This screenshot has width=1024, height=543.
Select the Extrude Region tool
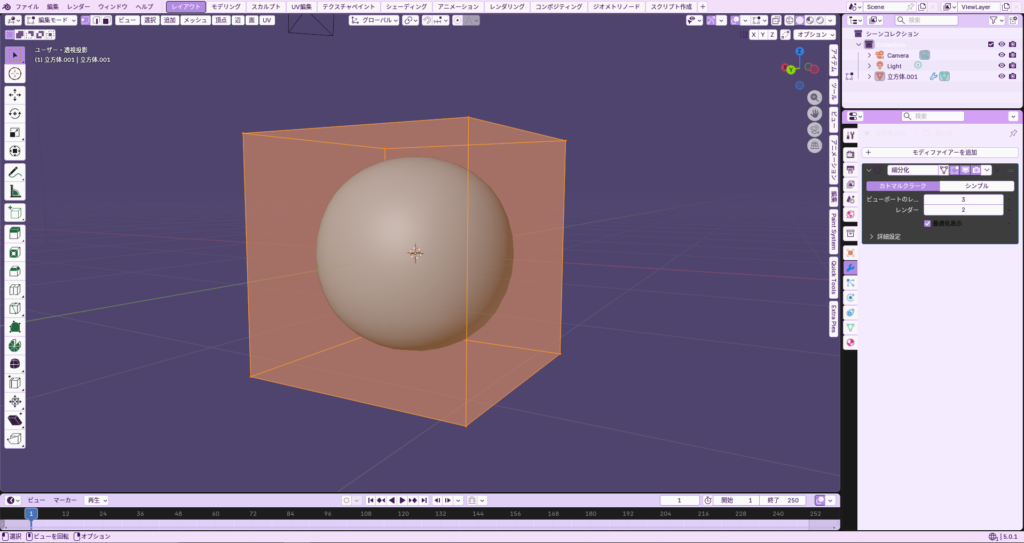(15, 233)
